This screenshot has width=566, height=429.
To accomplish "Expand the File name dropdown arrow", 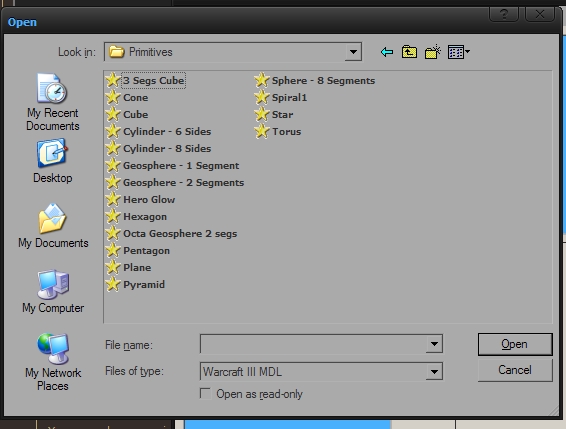I will pos(434,344).
